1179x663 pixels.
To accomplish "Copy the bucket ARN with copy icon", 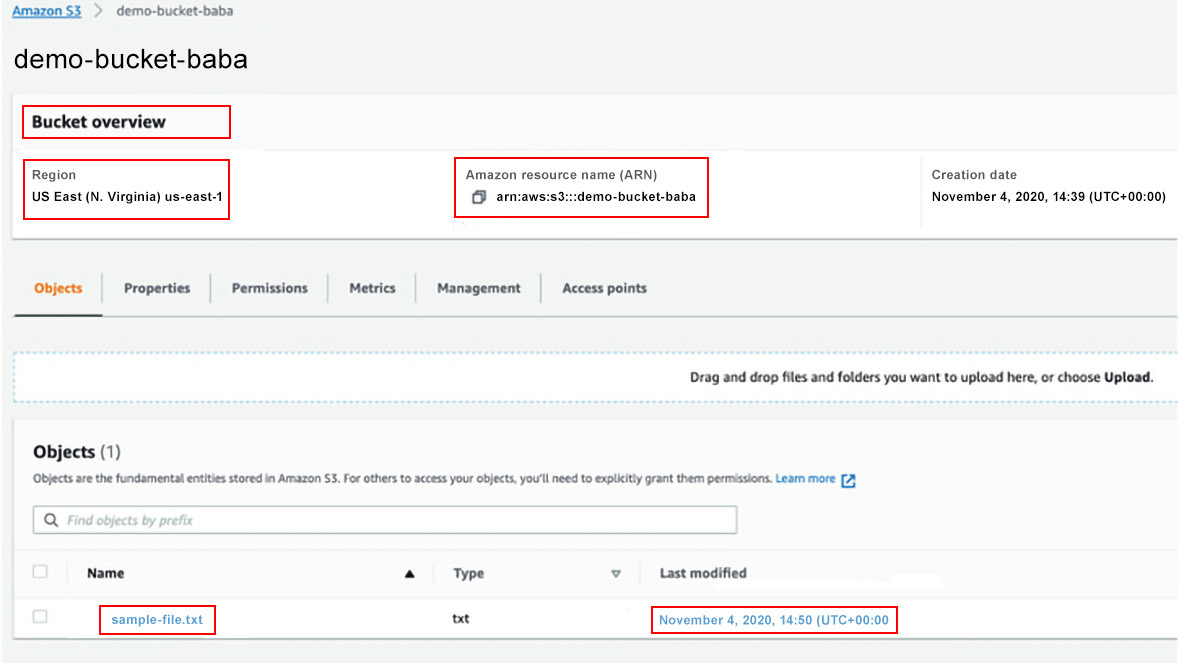I will (479, 197).
